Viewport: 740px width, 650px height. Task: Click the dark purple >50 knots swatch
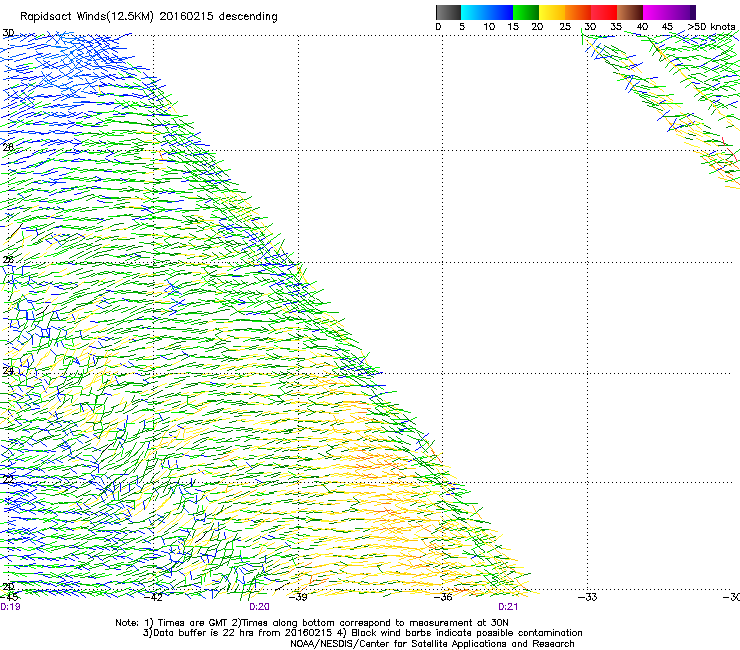(693, 12)
